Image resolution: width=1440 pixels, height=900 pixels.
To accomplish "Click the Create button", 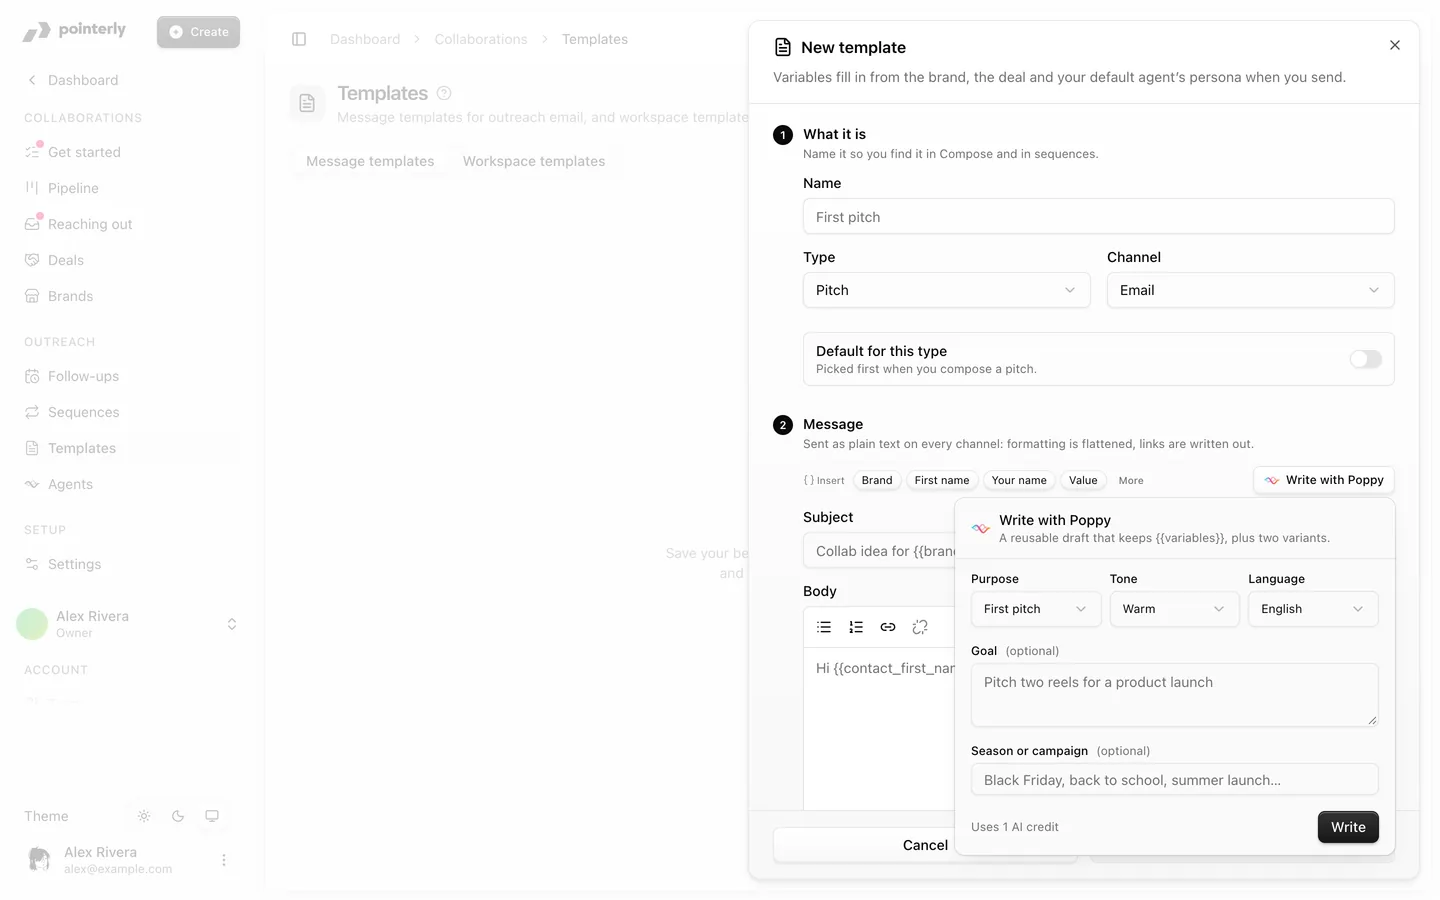I will [x=198, y=32].
